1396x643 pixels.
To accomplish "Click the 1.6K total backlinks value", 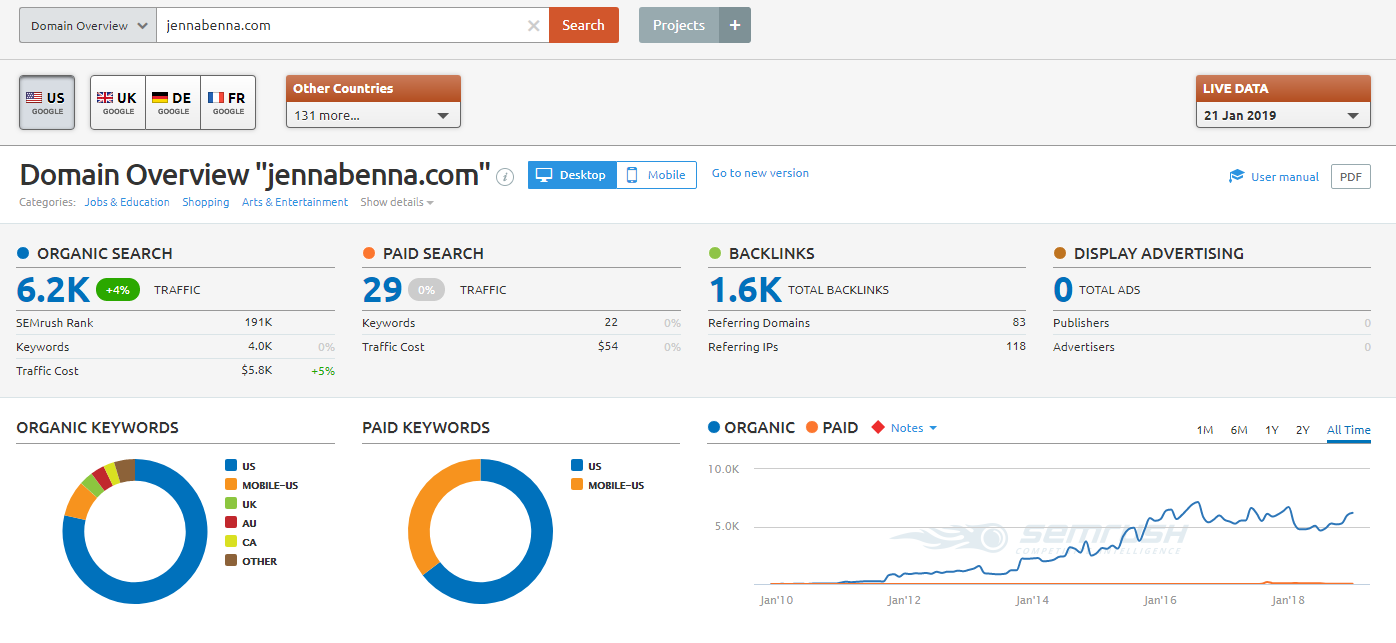I will (745, 290).
